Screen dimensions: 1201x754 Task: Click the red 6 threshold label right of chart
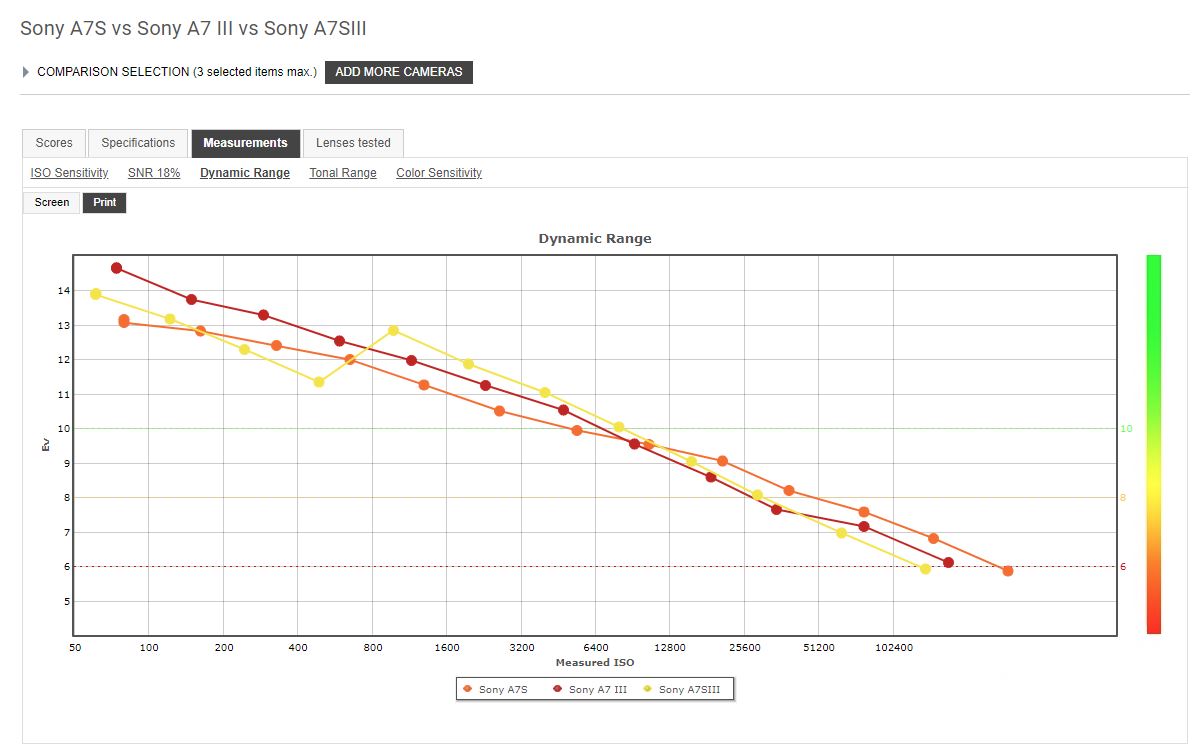click(1123, 567)
